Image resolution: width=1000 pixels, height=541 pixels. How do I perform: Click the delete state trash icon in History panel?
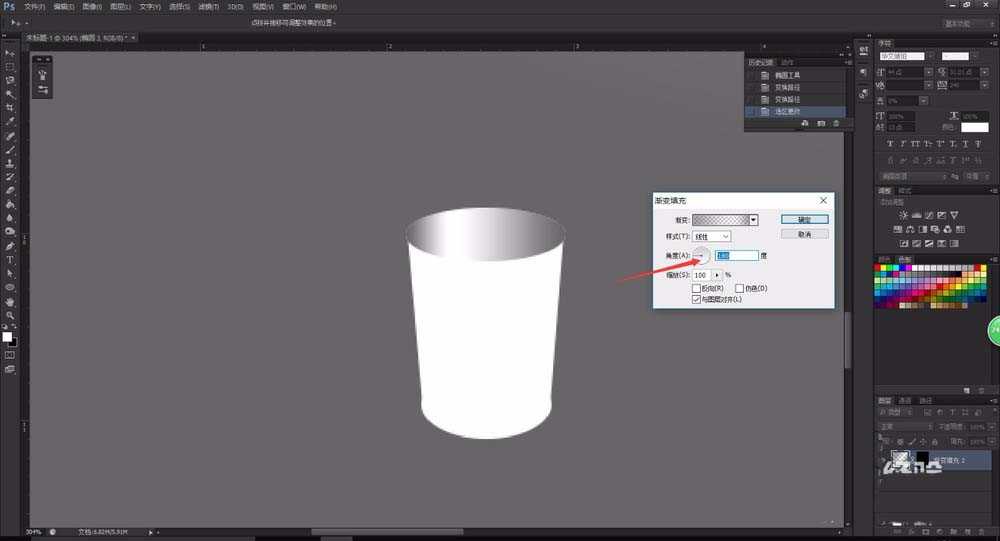[836, 123]
